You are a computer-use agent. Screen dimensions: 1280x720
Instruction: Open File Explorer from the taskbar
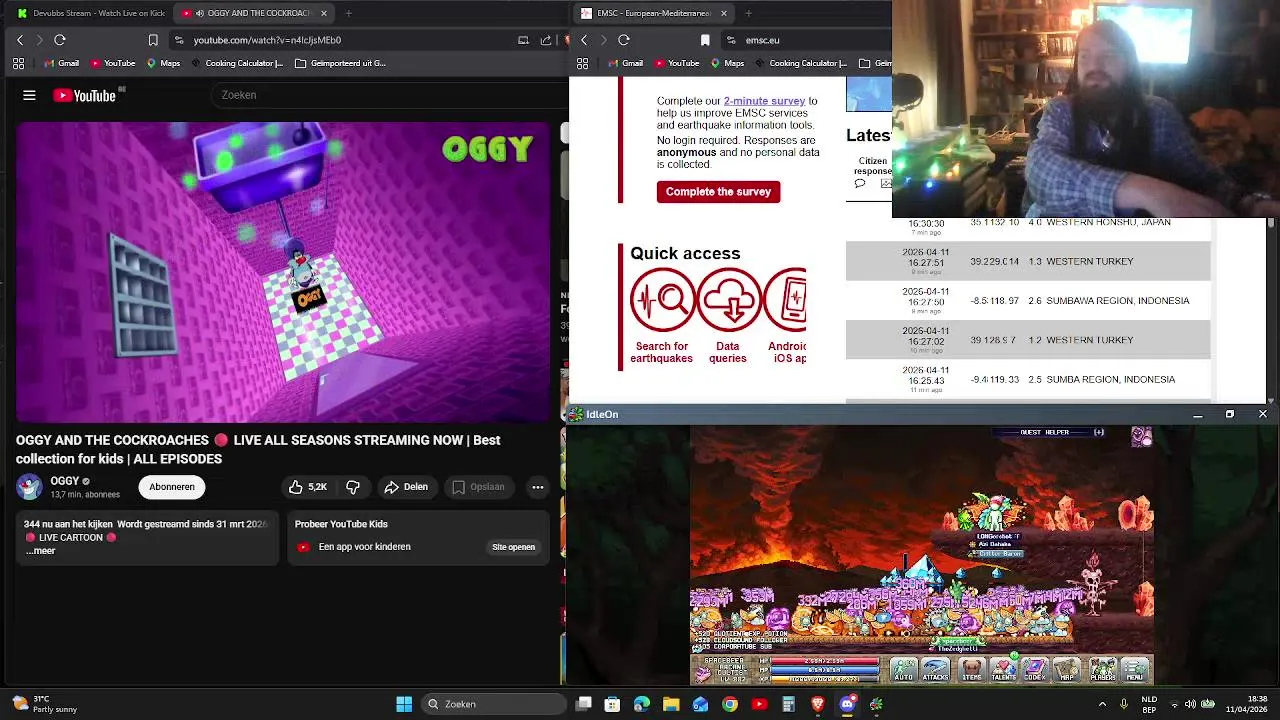[x=671, y=704]
